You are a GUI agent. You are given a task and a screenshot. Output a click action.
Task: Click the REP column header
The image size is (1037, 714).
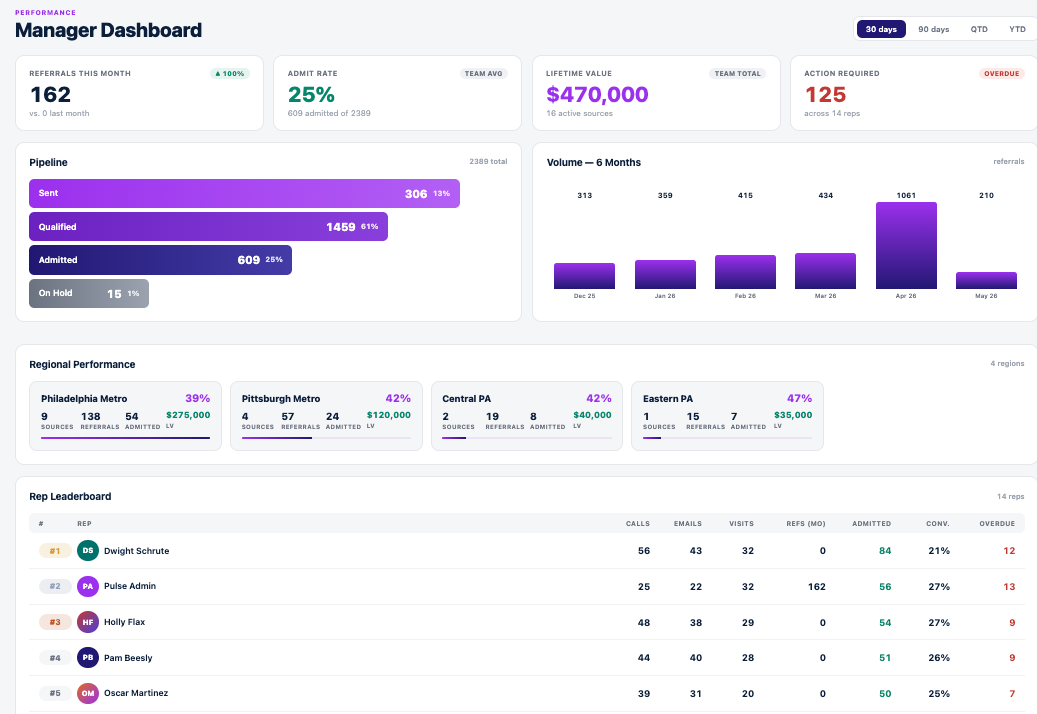pos(84,524)
